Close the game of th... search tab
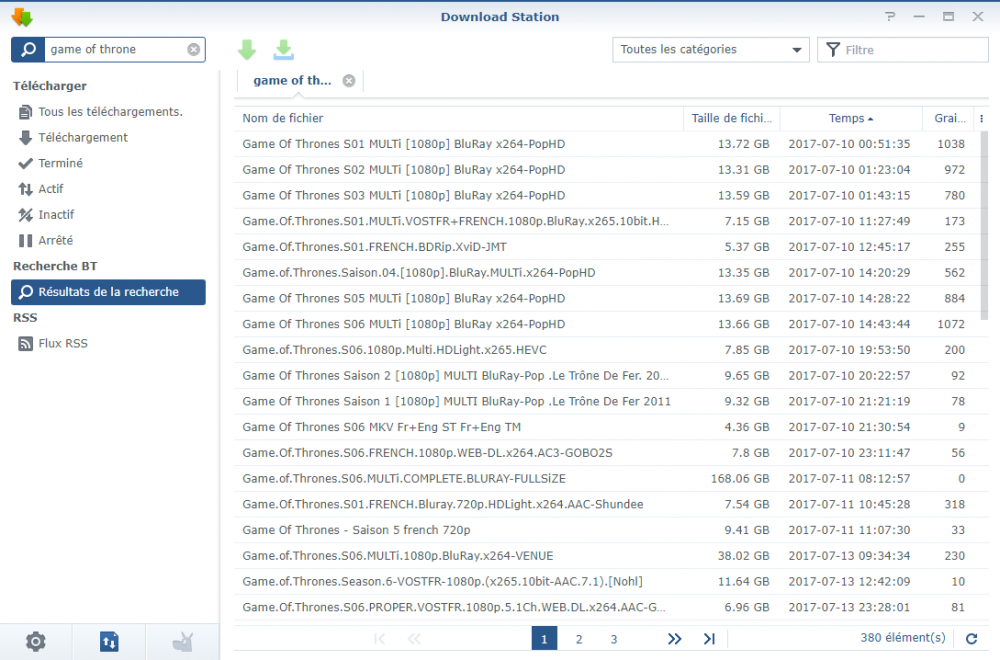 [348, 81]
